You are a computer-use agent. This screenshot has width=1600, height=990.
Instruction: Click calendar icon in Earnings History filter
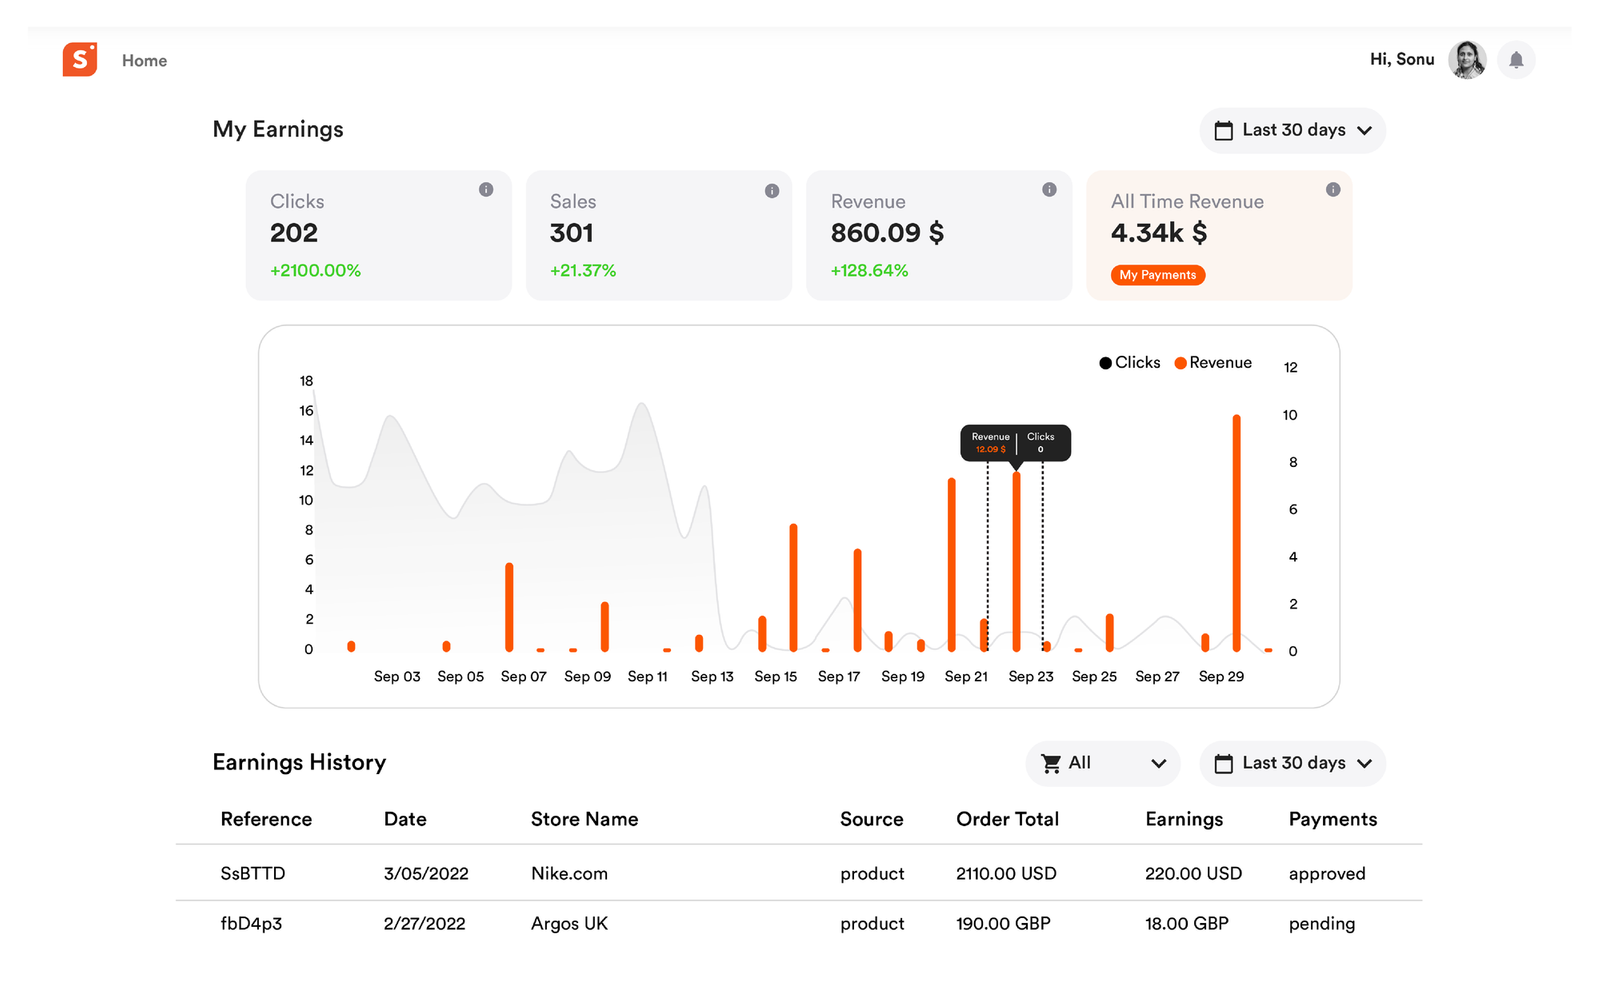pyautogui.click(x=1223, y=764)
